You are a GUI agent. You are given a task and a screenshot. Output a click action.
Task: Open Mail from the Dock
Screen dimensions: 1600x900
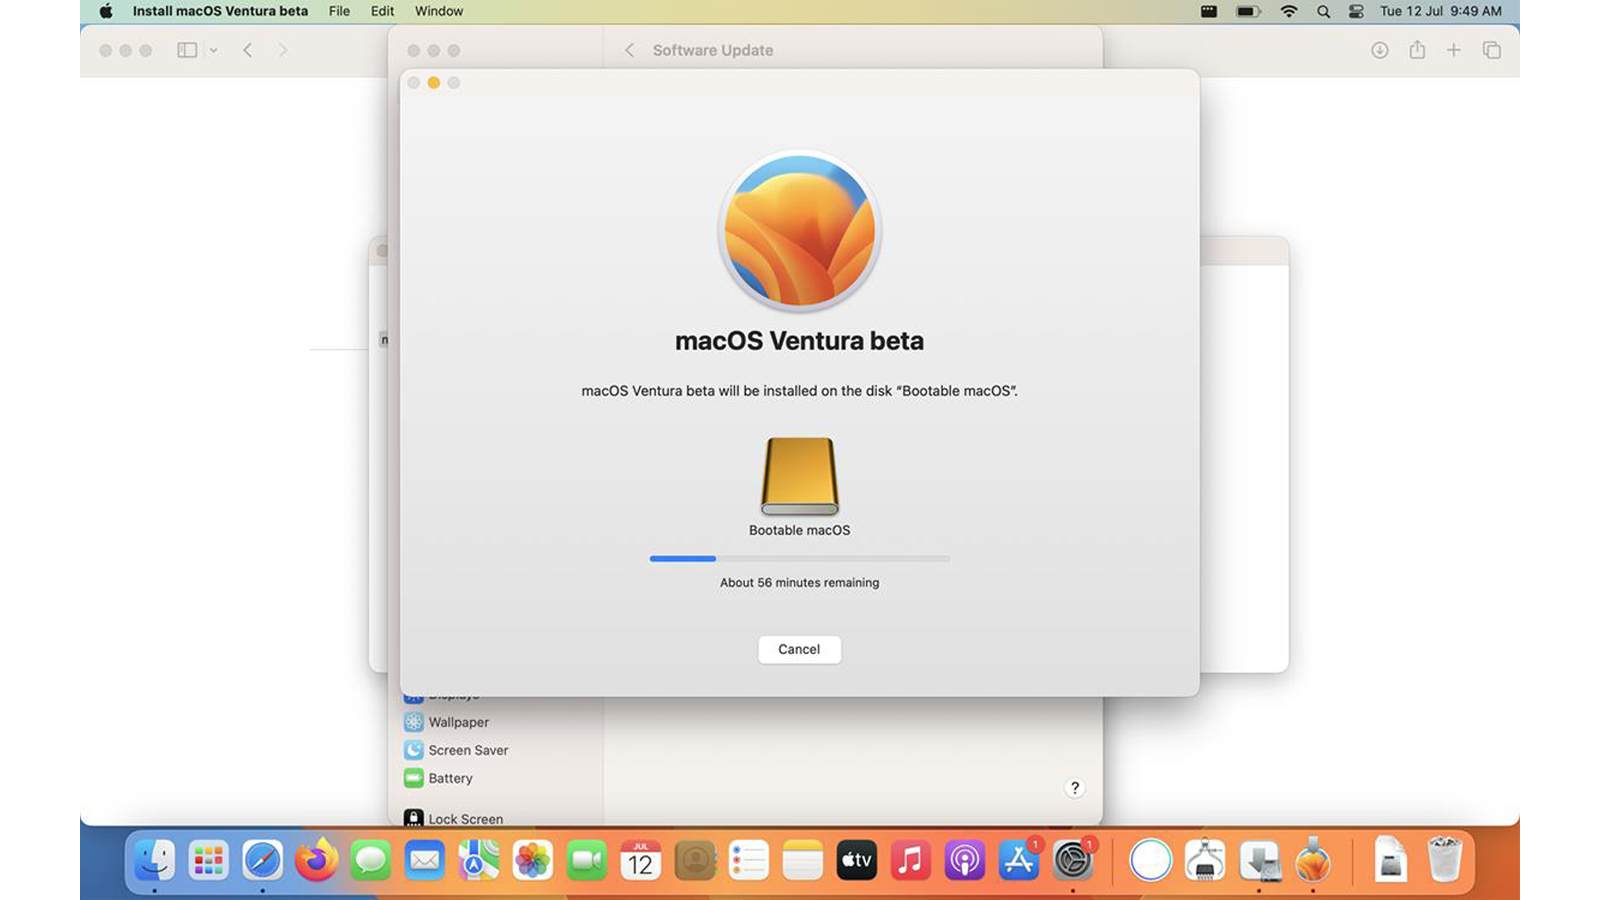pos(425,860)
